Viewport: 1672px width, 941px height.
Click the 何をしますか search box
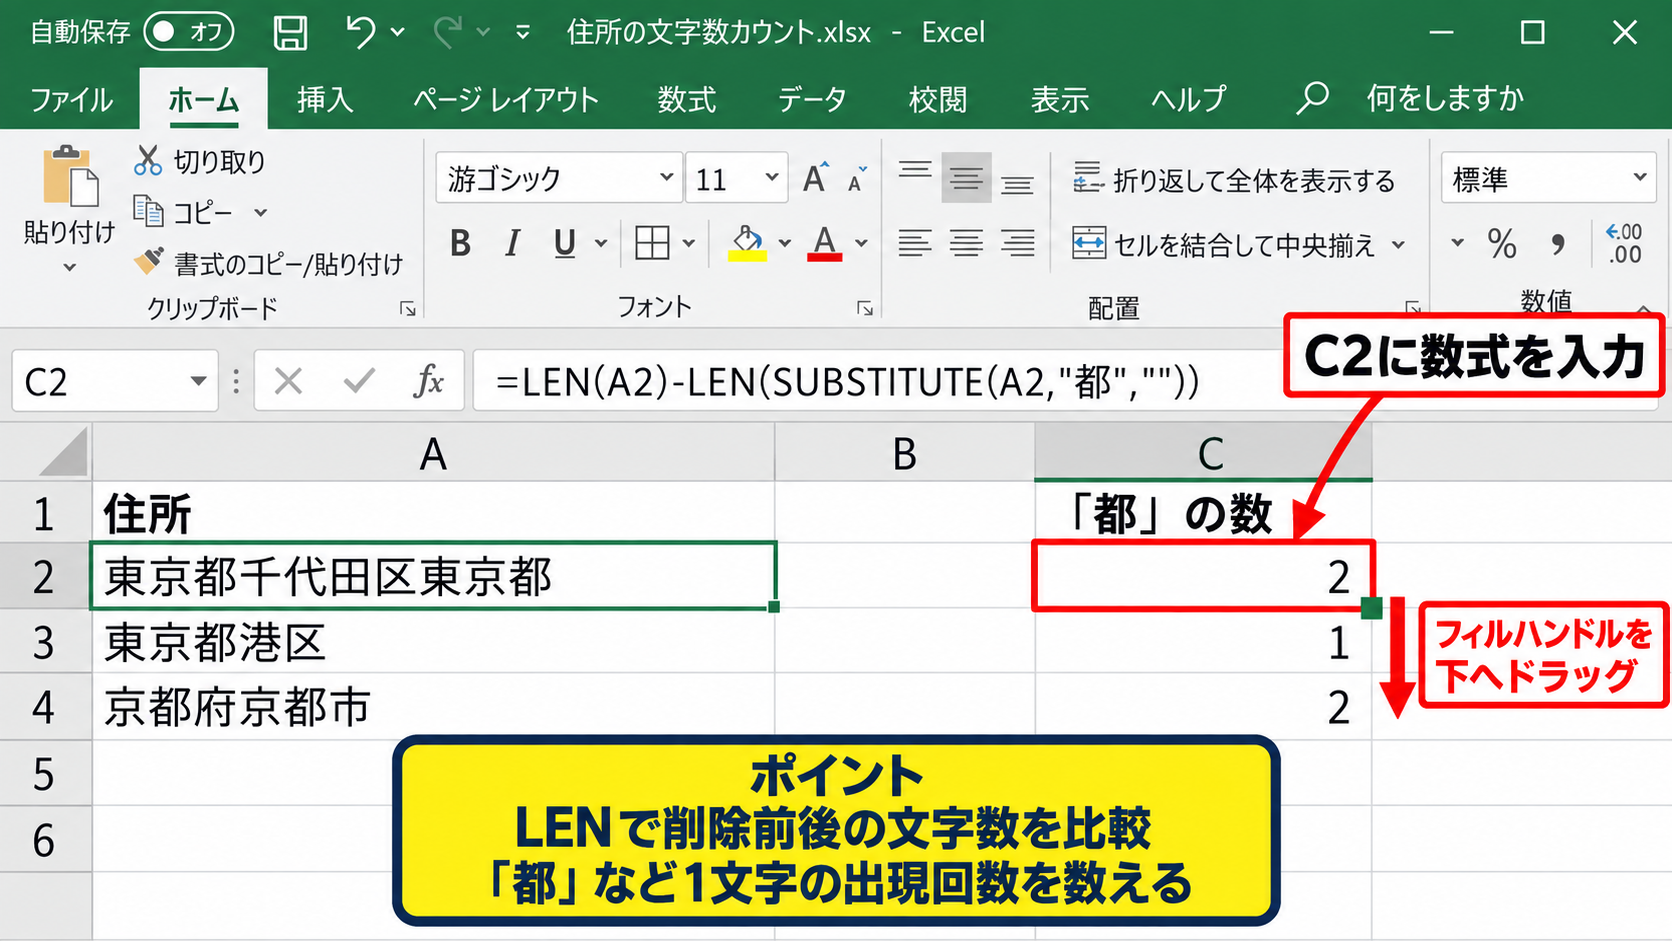[1445, 98]
